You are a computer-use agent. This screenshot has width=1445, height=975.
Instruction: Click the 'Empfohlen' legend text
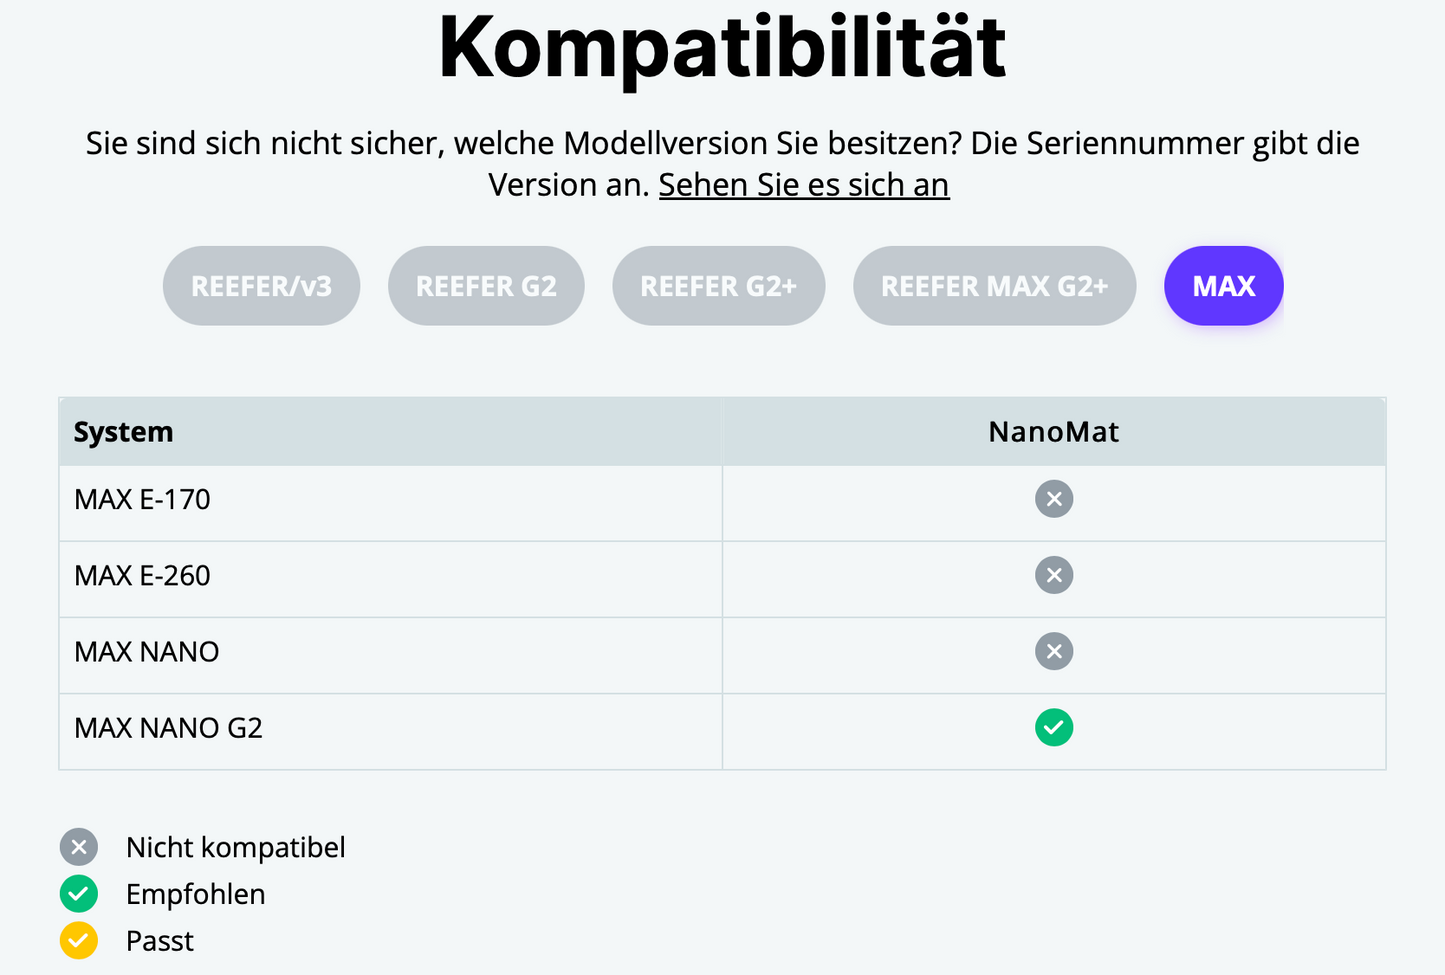click(195, 894)
